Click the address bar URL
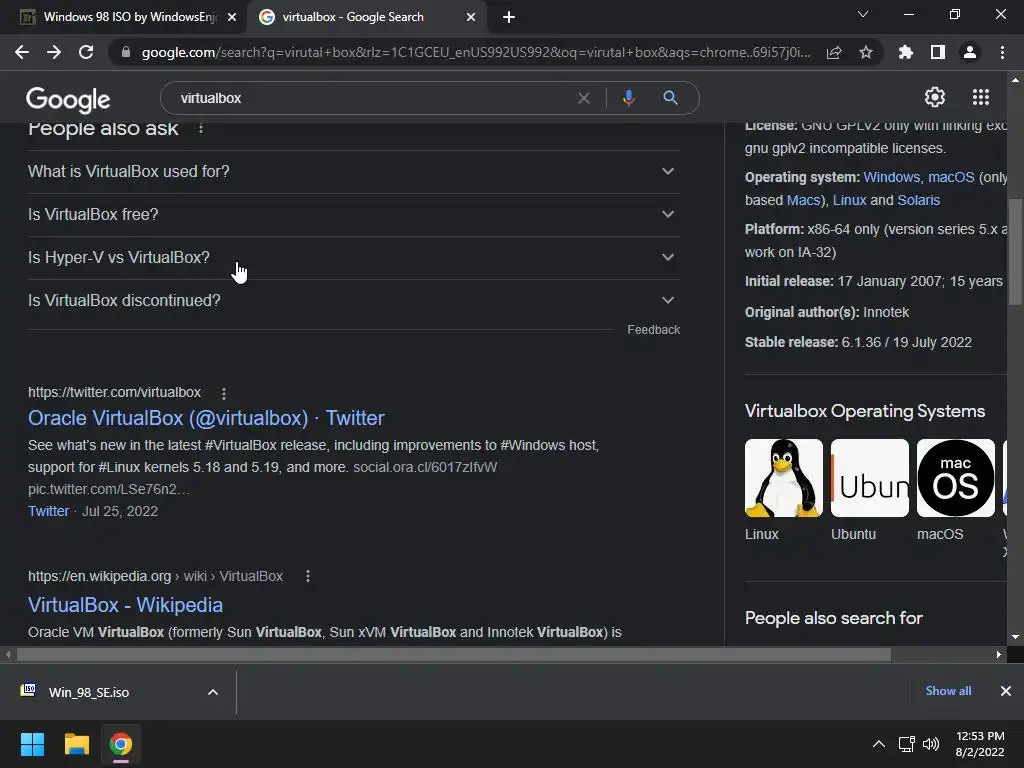1024x768 pixels. (475, 52)
